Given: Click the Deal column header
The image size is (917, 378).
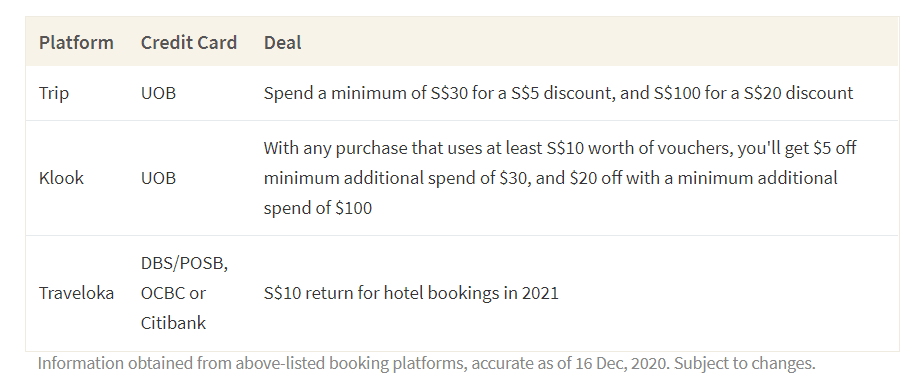Looking at the screenshot, I should click(282, 43).
